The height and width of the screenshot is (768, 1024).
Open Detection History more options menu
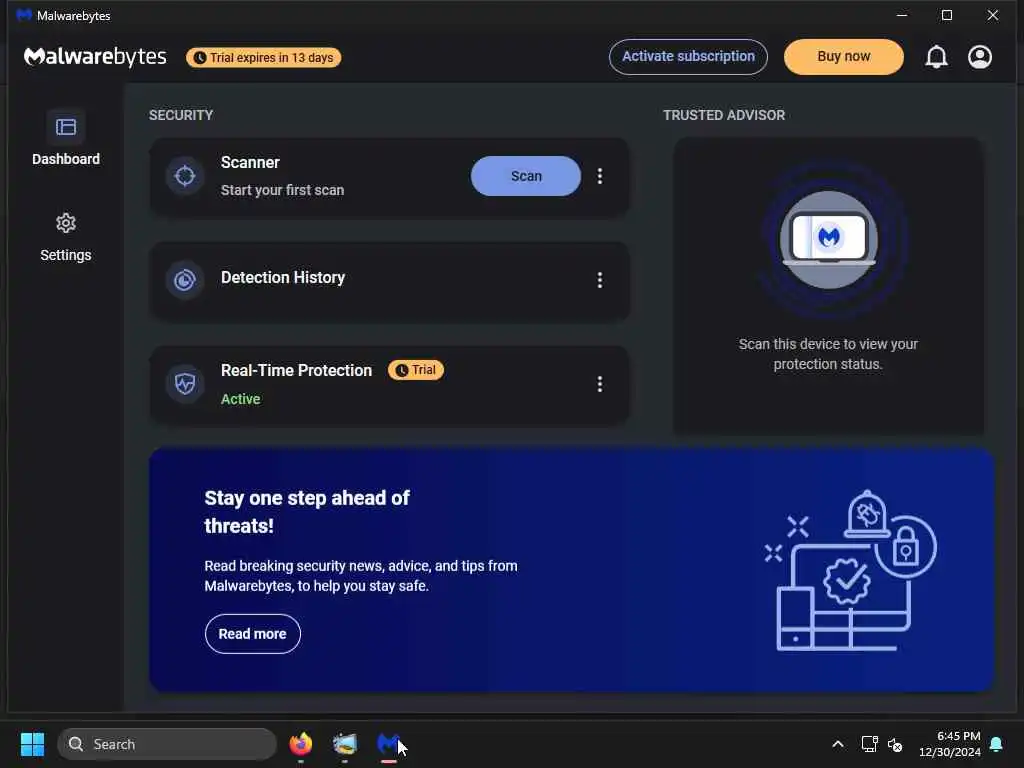[x=600, y=280]
